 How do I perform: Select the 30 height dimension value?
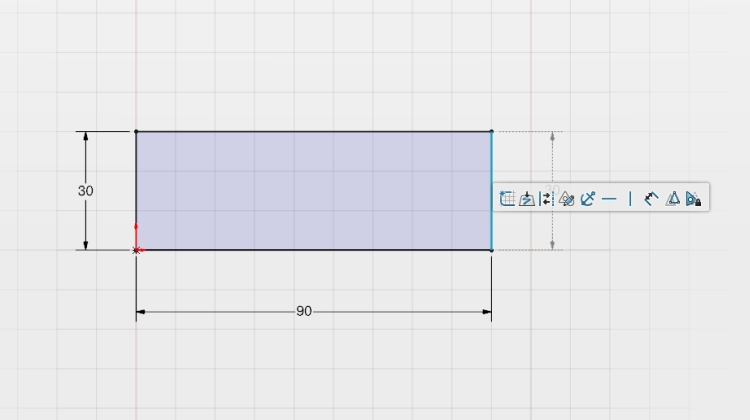click(x=86, y=190)
